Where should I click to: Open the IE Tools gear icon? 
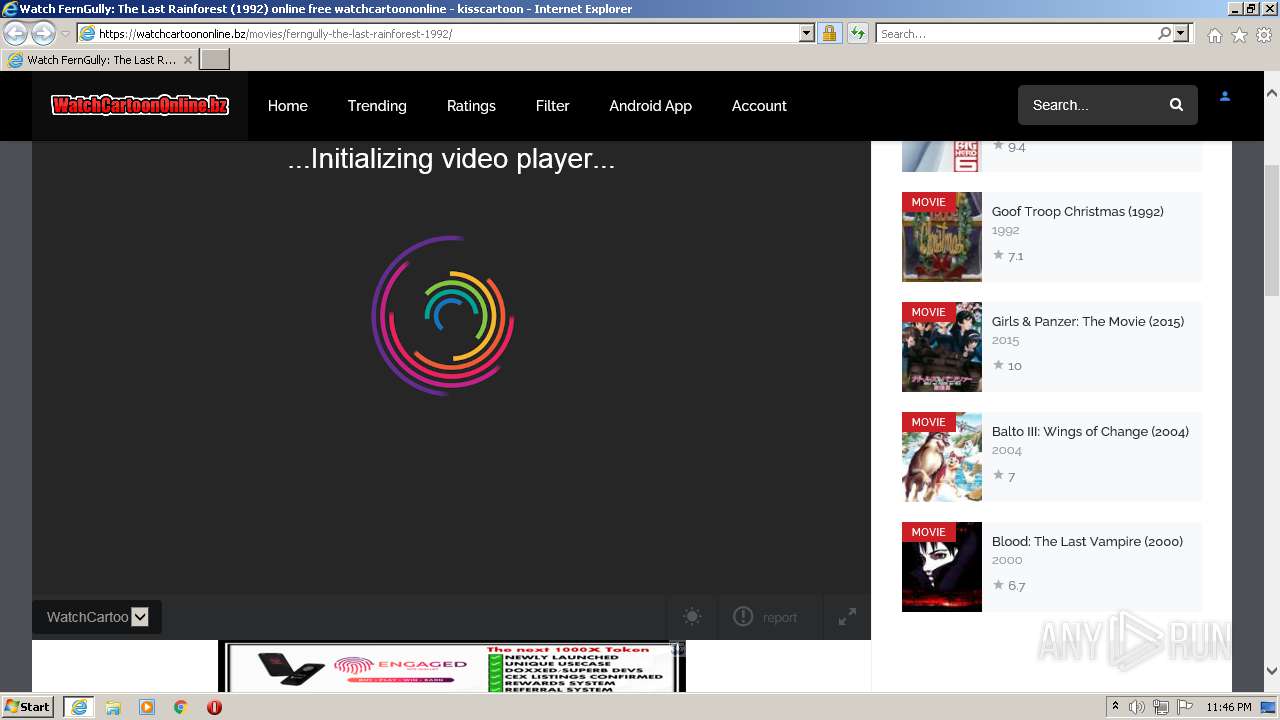coord(1264,35)
